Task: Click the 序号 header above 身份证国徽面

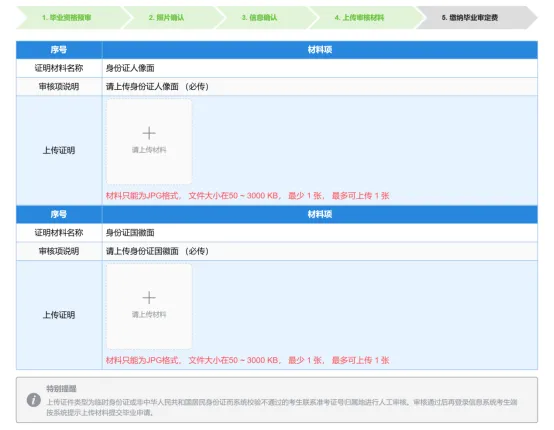Action: point(59,214)
